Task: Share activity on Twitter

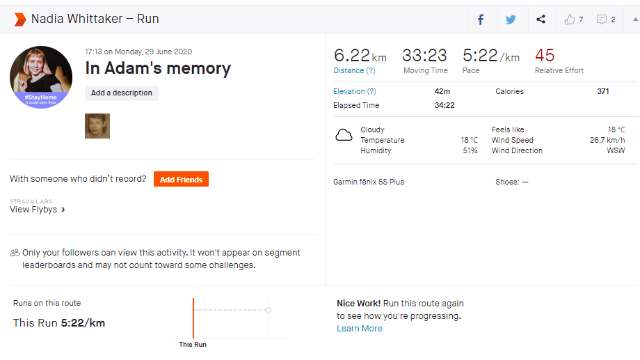Action: coord(510,19)
